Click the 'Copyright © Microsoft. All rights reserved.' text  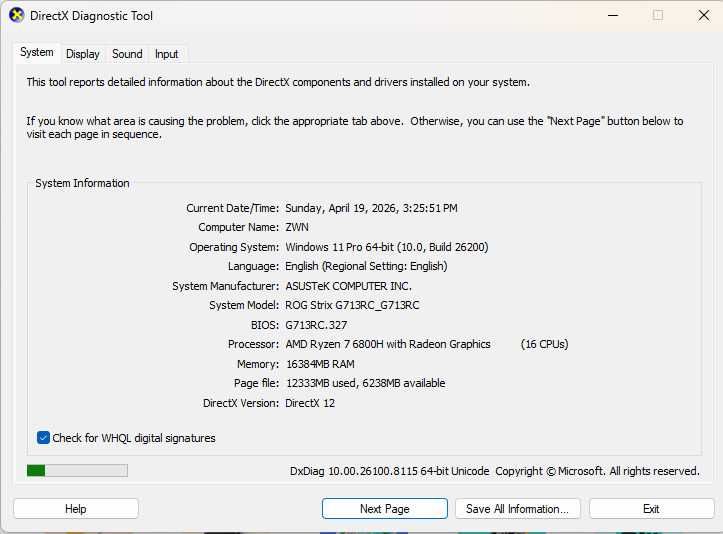point(598,471)
